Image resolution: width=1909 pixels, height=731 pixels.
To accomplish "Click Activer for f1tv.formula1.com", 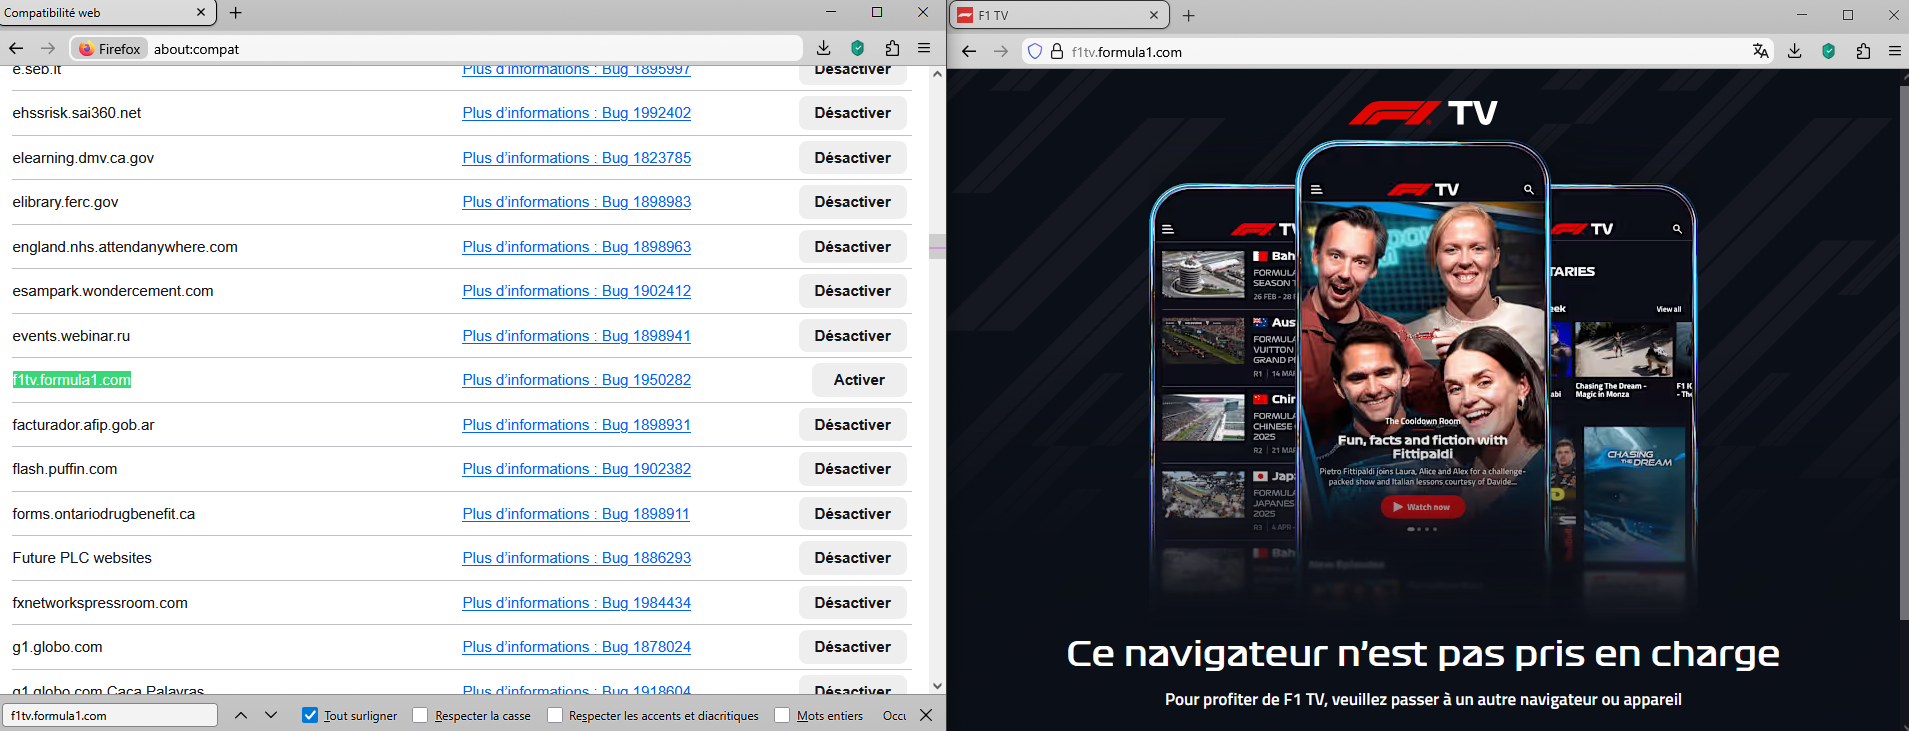I will [859, 380].
